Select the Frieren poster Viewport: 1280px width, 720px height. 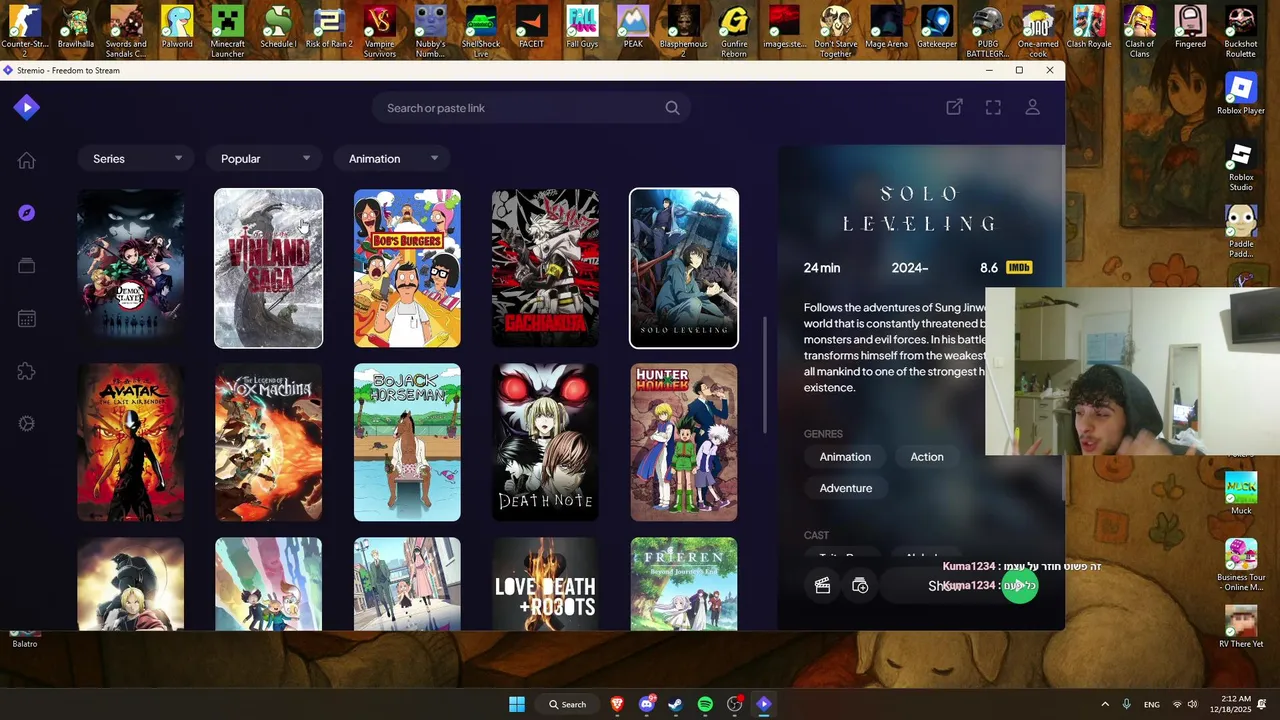coord(684,584)
